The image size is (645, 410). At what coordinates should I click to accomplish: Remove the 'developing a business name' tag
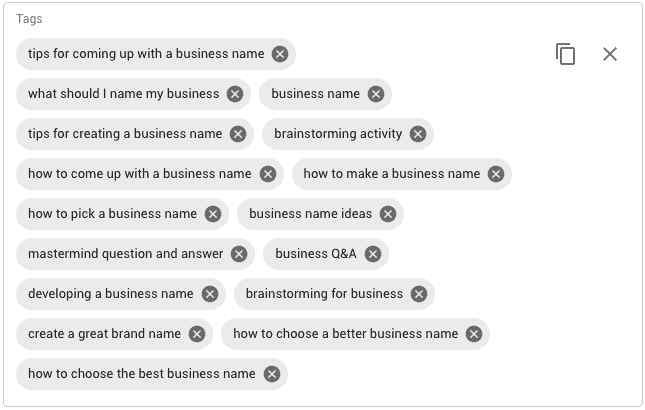click(x=210, y=294)
